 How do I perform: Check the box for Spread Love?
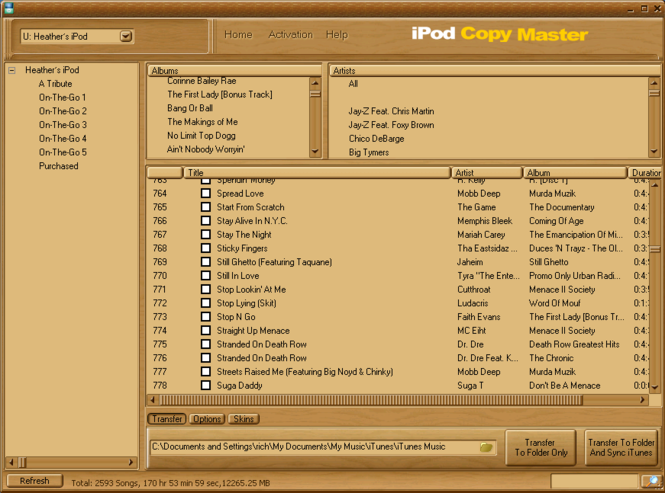pos(206,193)
